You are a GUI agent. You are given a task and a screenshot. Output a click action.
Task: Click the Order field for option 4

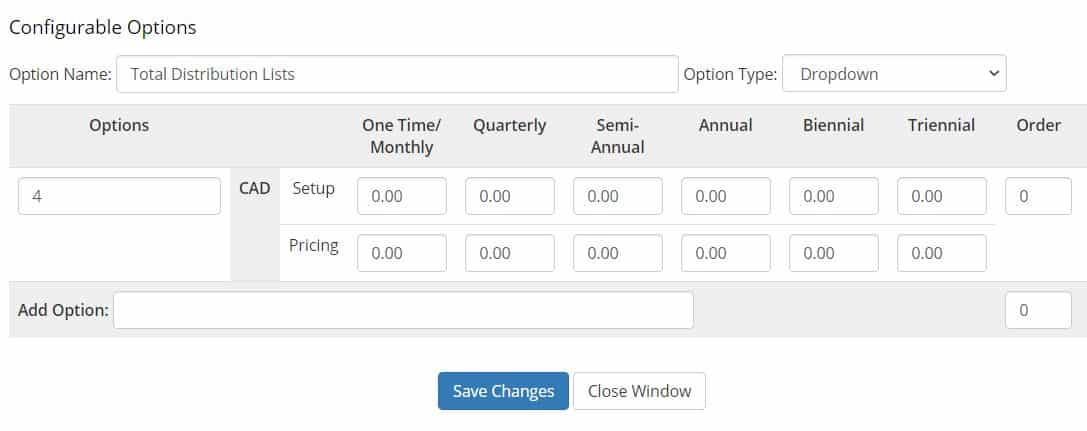pos(1038,196)
